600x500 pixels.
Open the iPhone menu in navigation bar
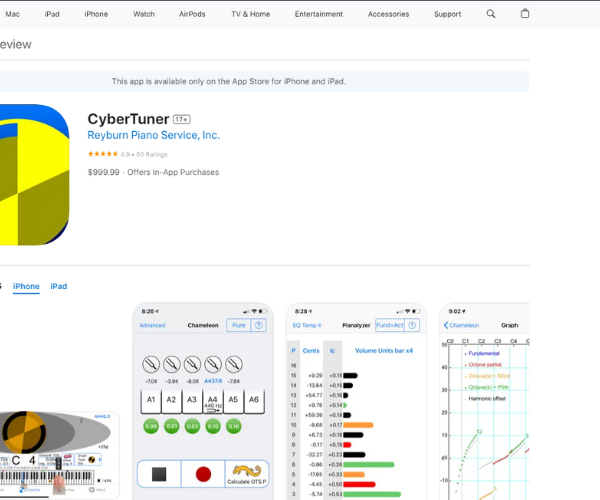coord(96,14)
